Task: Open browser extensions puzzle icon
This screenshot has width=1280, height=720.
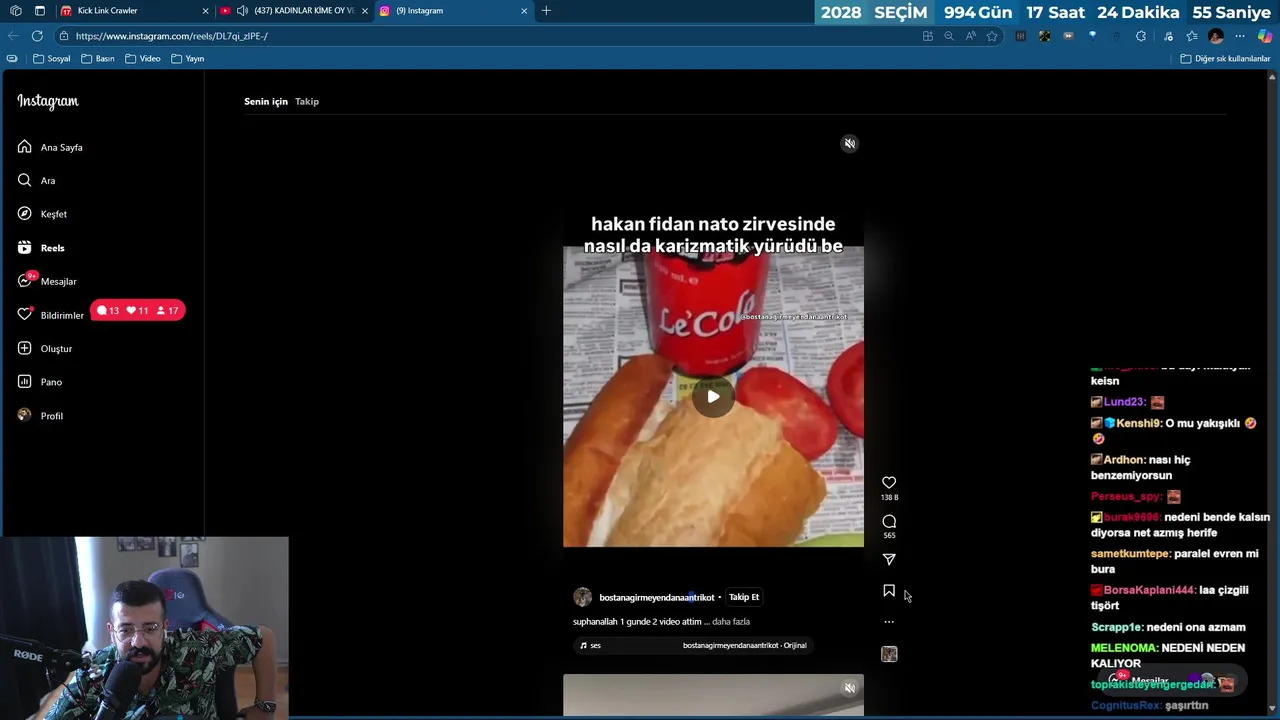Action: click(1141, 36)
